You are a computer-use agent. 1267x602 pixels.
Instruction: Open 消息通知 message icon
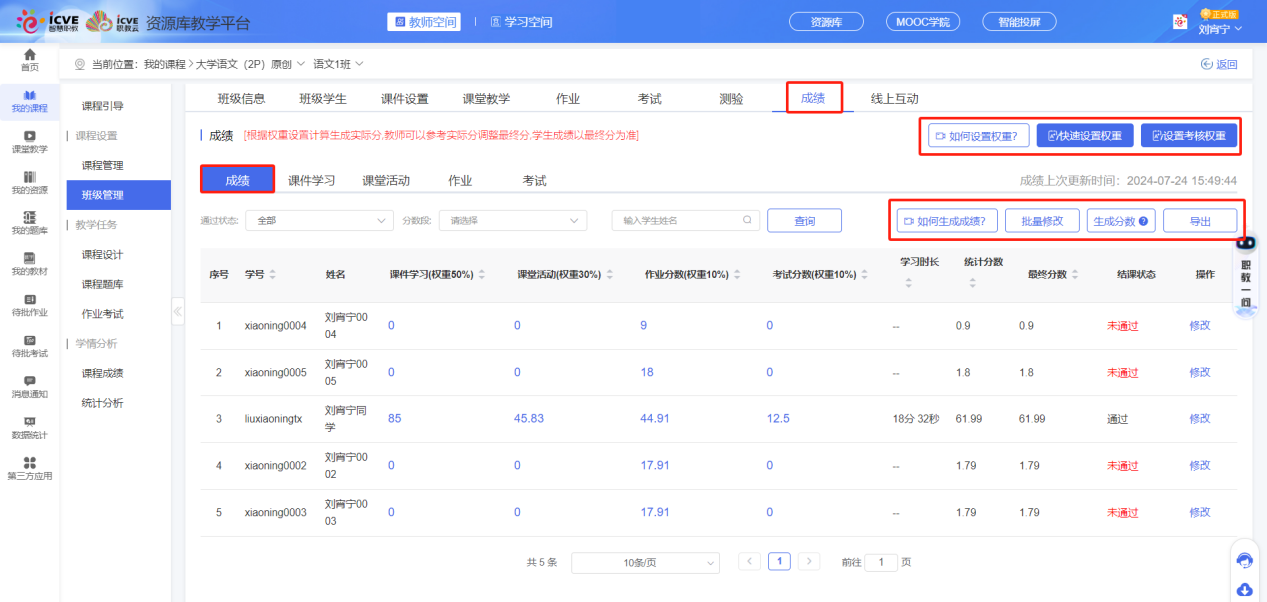pyautogui.click(x=30, y=381)
